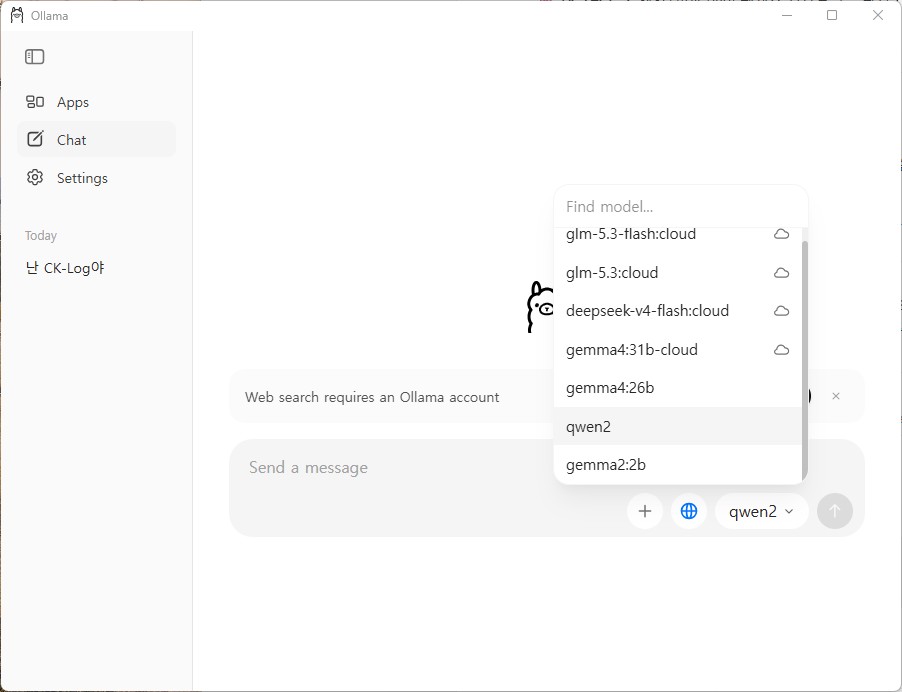The height and width of the screenshot is (692, 902).
Task: Send message with the arrow button
Action: 835,511
